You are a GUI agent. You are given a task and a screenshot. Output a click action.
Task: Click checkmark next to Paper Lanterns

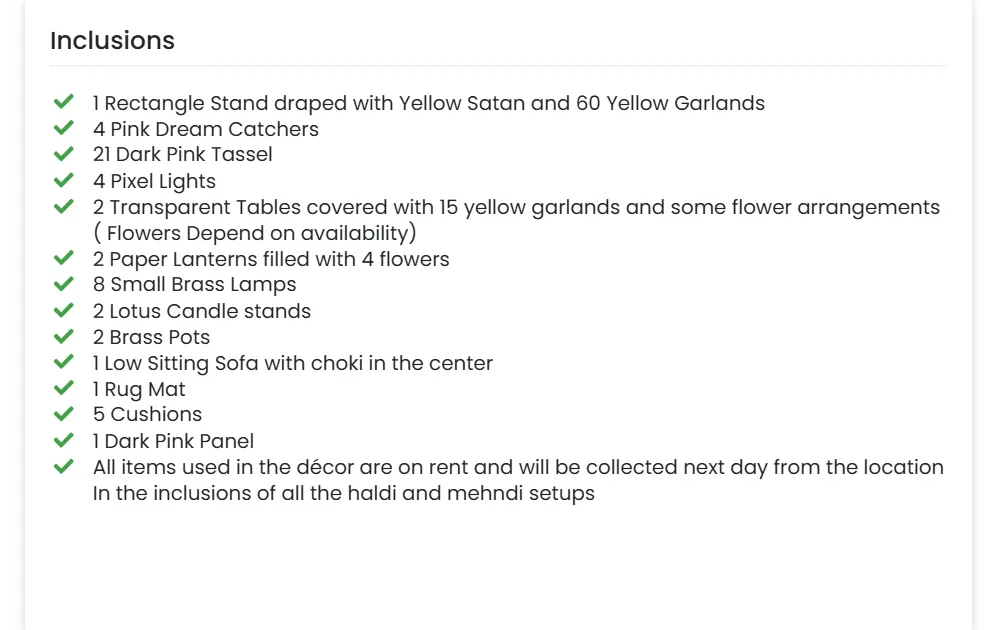[x=64, y=258]
